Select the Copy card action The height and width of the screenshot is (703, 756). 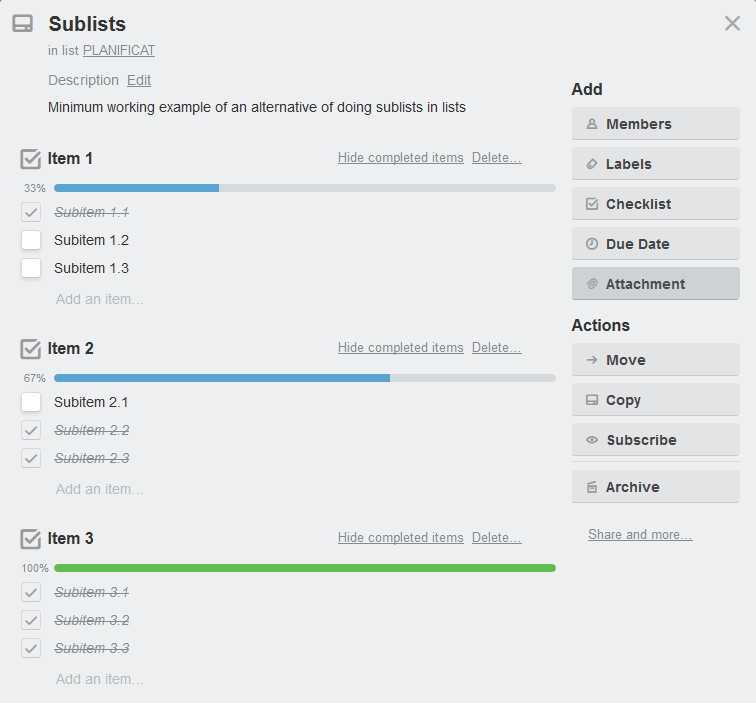656,400
